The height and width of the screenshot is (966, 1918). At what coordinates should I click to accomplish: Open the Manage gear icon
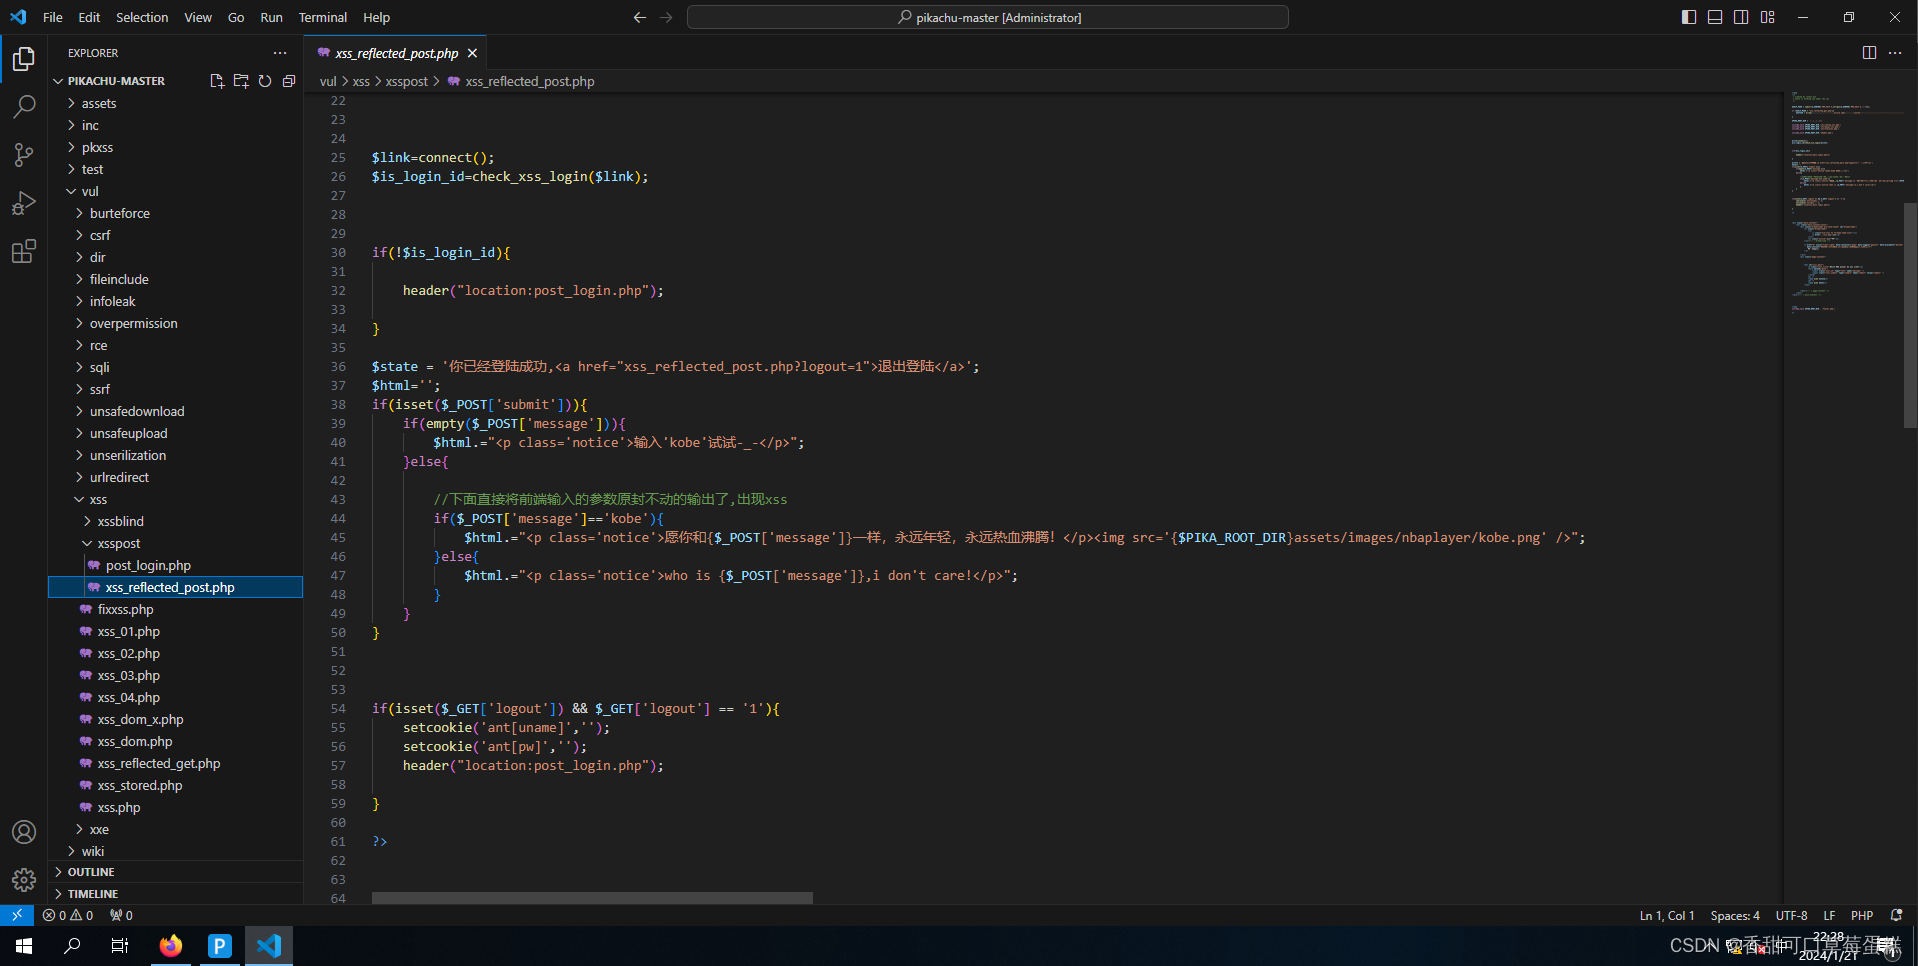[24, 880]
